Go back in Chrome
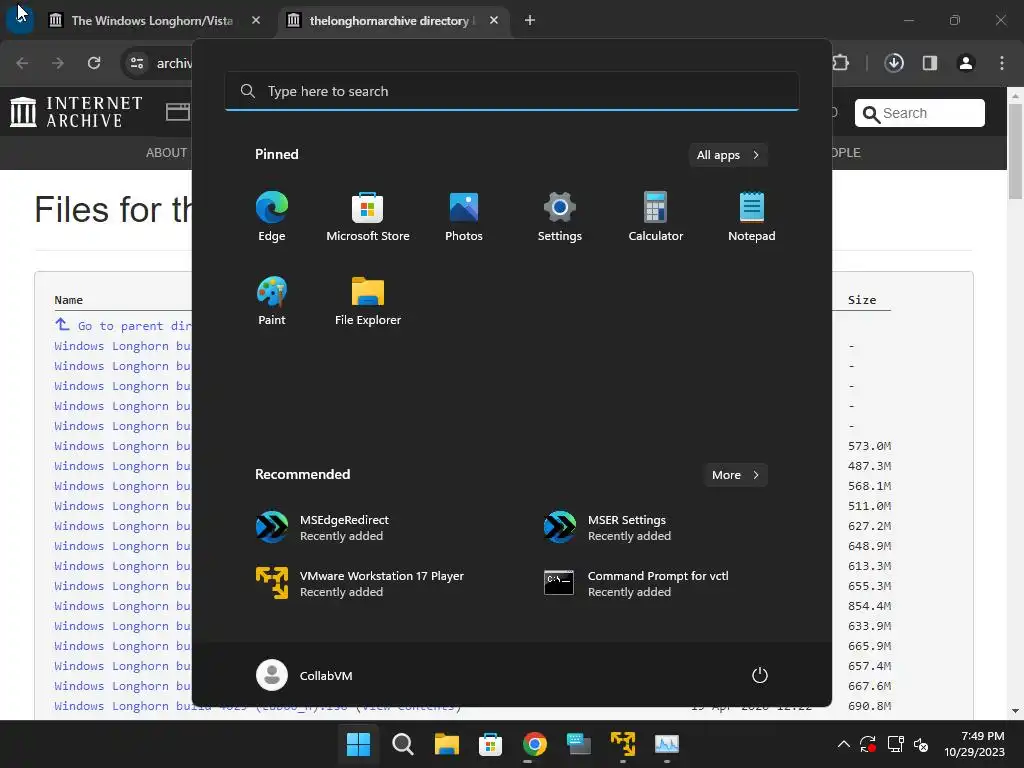Image resolution: width=1024 pixels, height=768 pixels. pos(22,63)
